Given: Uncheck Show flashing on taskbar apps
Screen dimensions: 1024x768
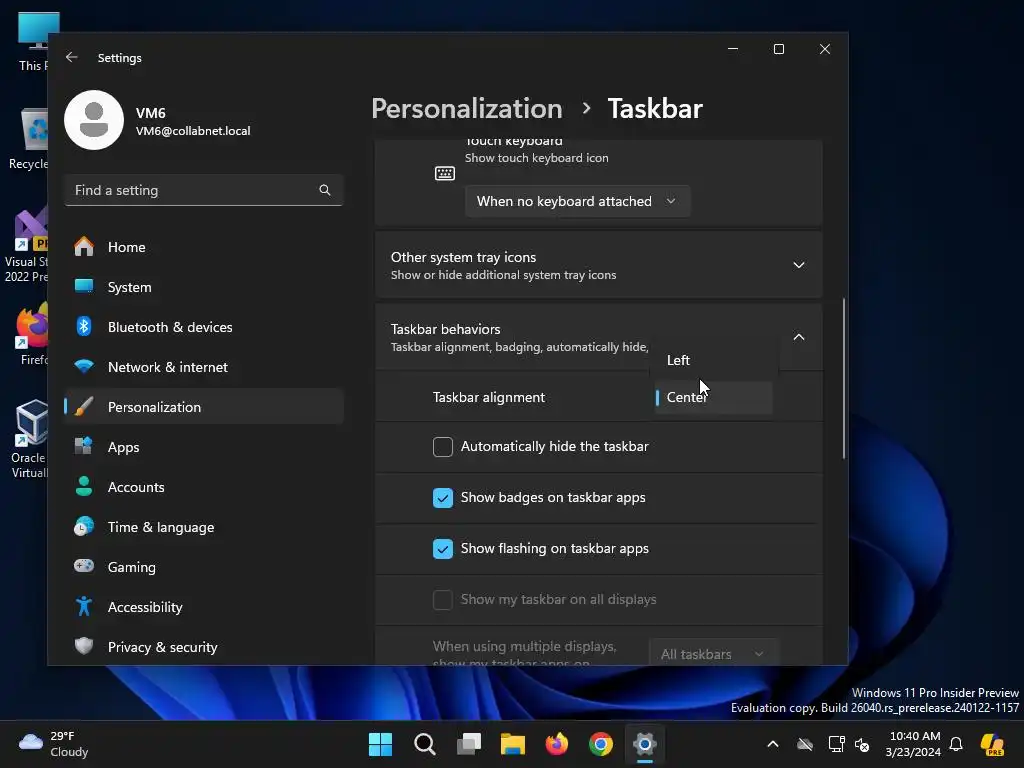Looking at the screenshot, I should coord(443,549).
